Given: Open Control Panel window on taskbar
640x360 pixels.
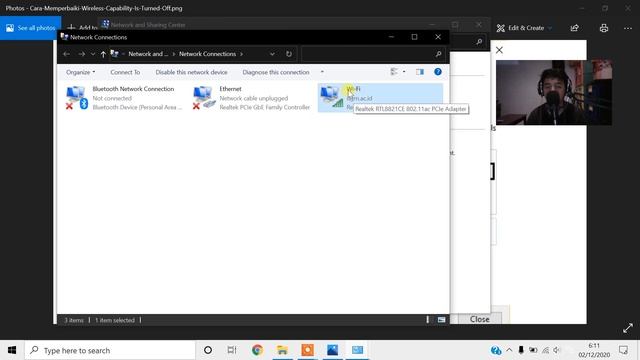Looking at the screenshot, I should [358, 350].
